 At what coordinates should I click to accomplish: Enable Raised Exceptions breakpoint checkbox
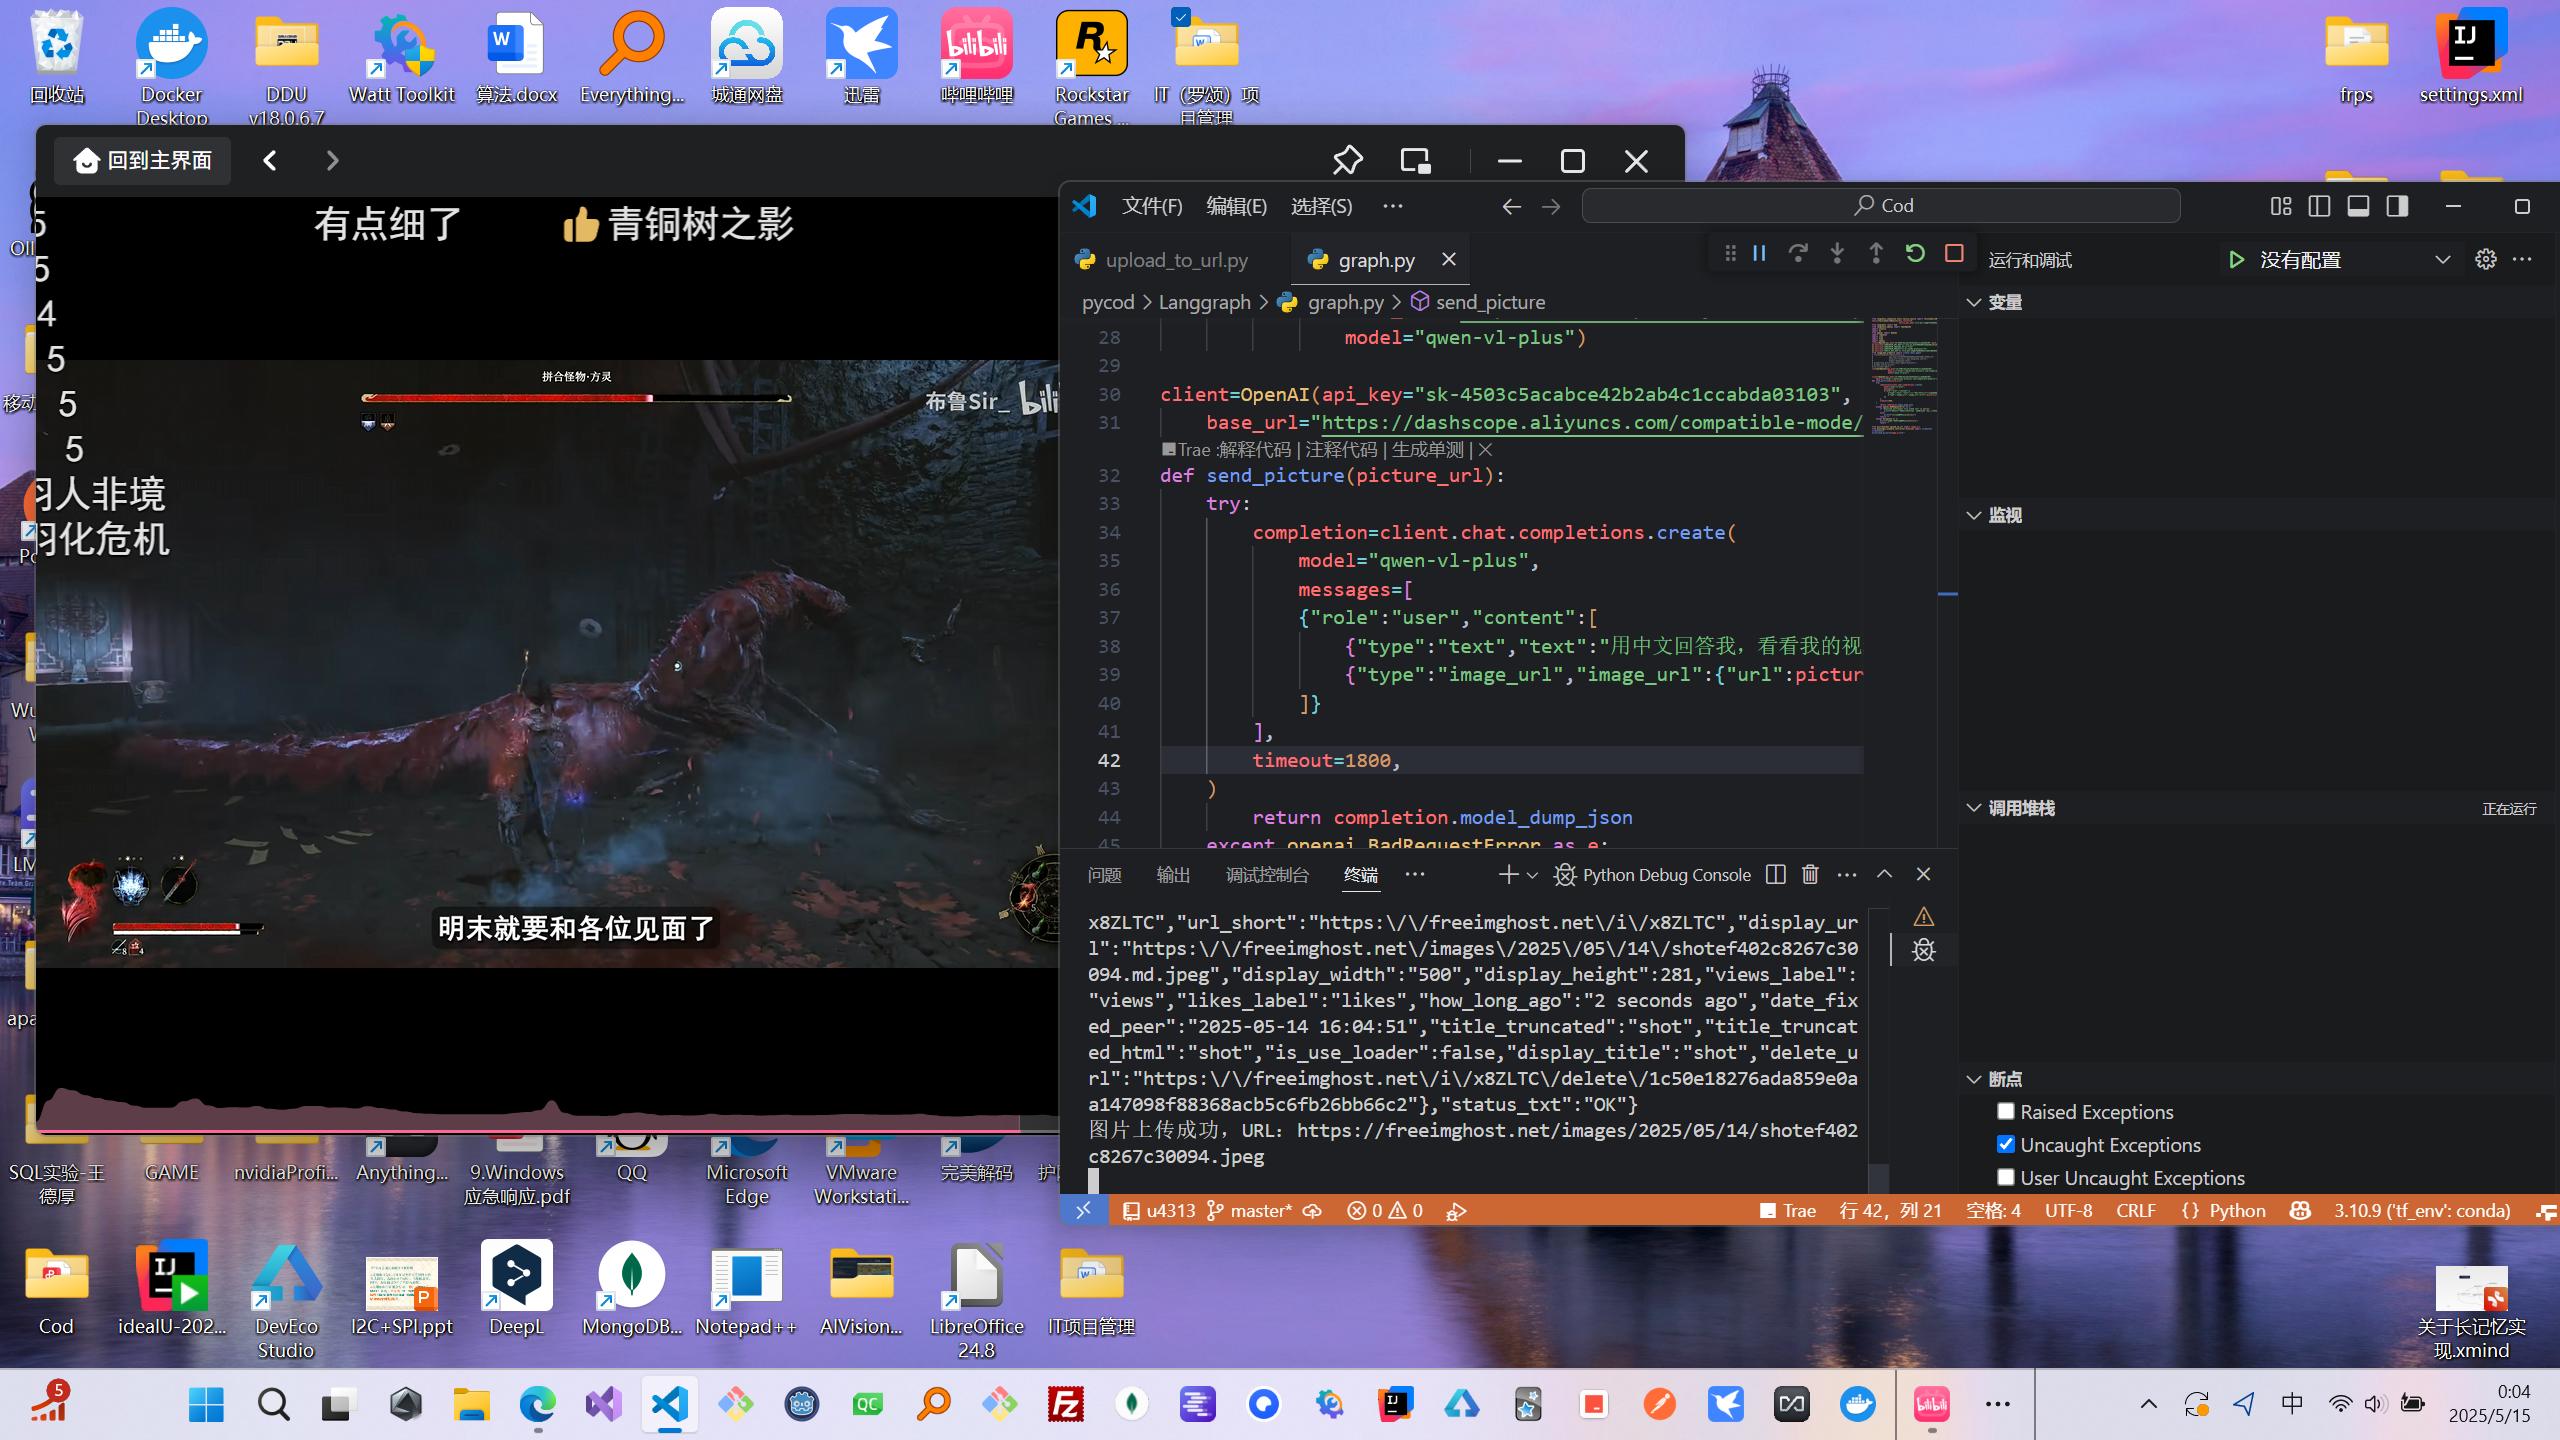pyautogui.click(x=2005, y=1111)
